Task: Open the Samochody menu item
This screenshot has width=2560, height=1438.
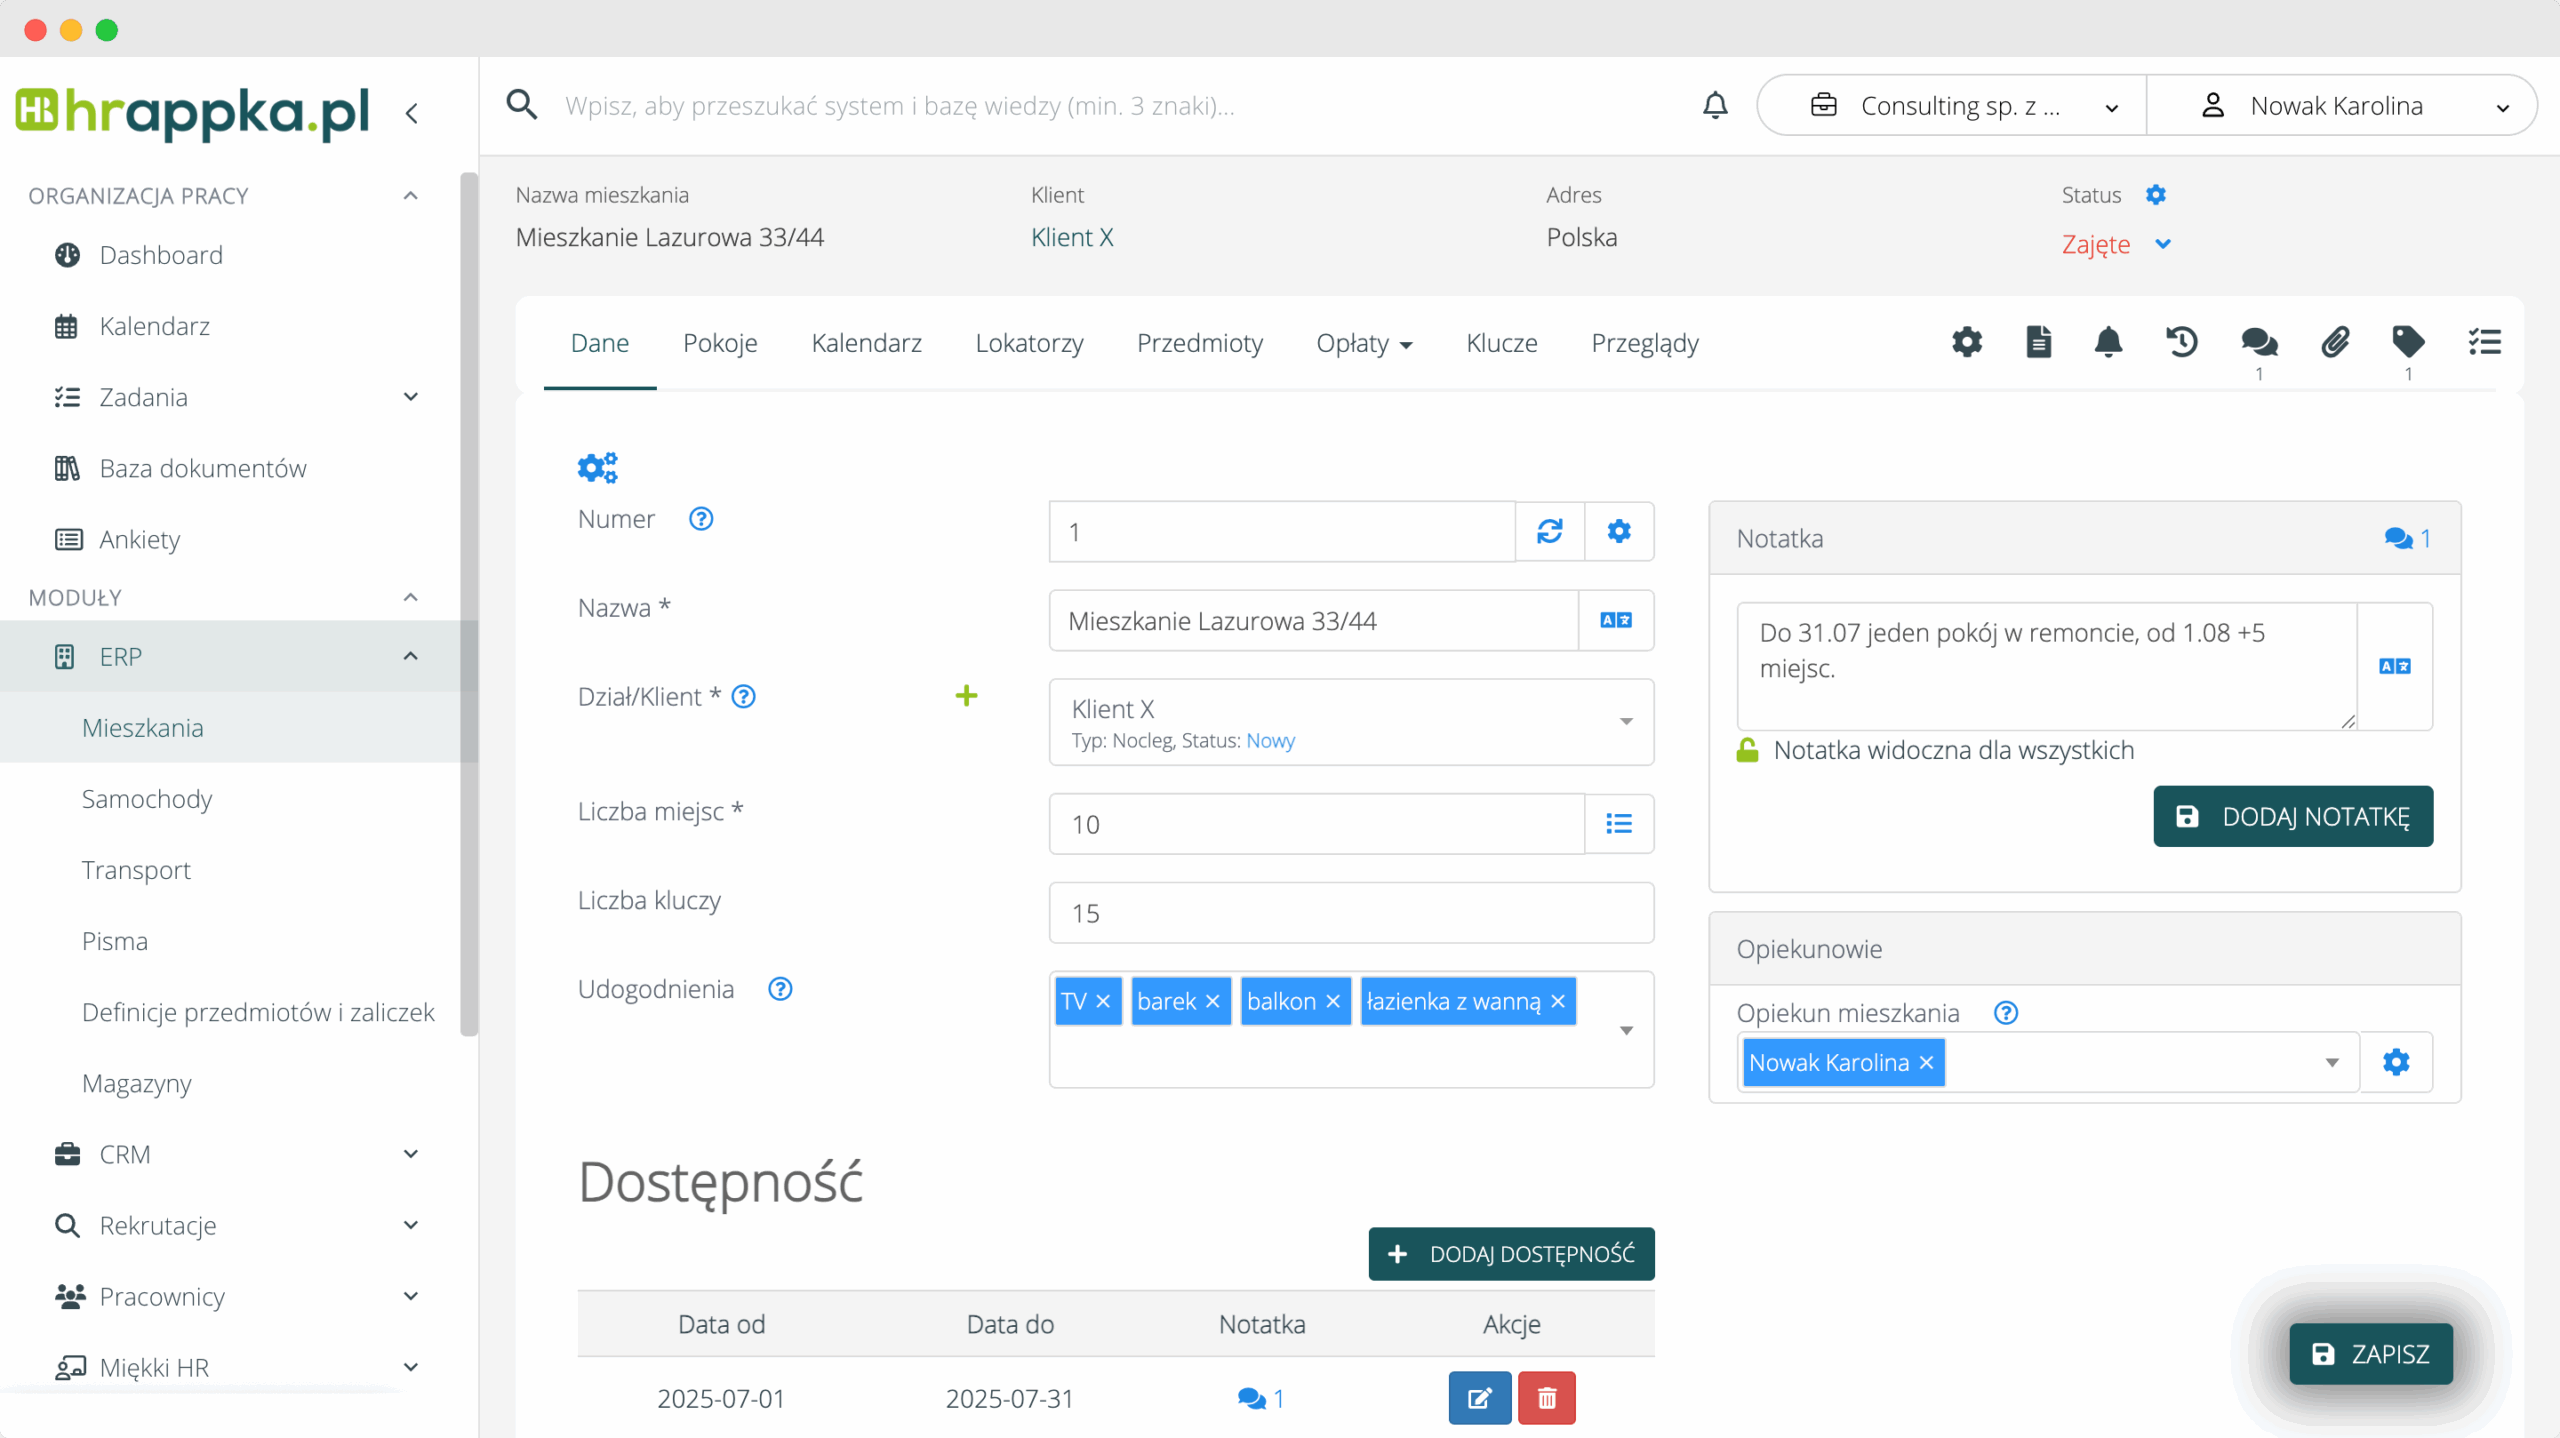Action: click(x=147, y=799)
